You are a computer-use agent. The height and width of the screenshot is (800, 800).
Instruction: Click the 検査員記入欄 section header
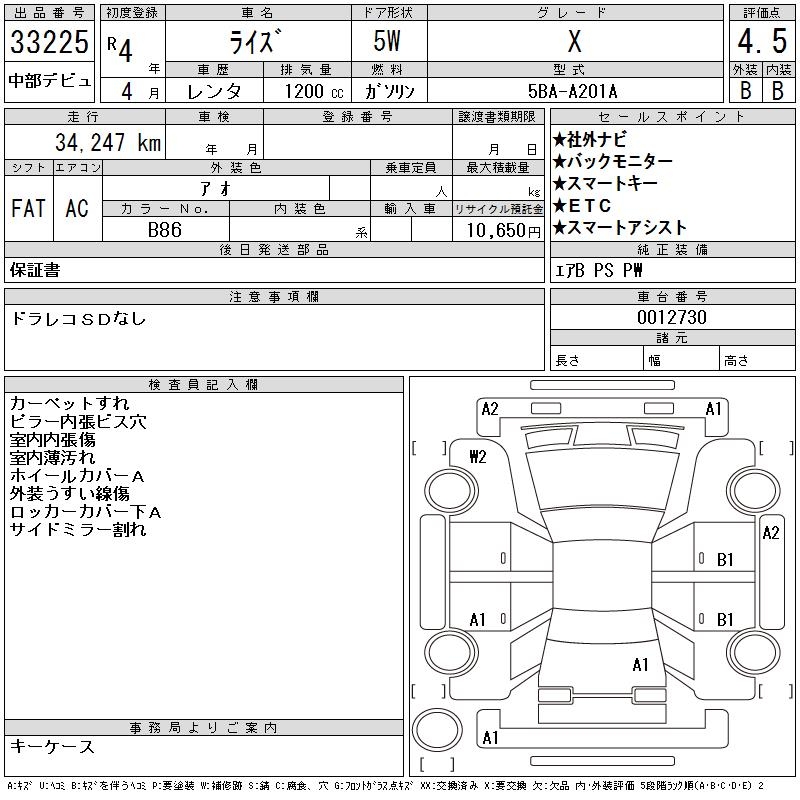pyautogui.click(x=204, y=385)
